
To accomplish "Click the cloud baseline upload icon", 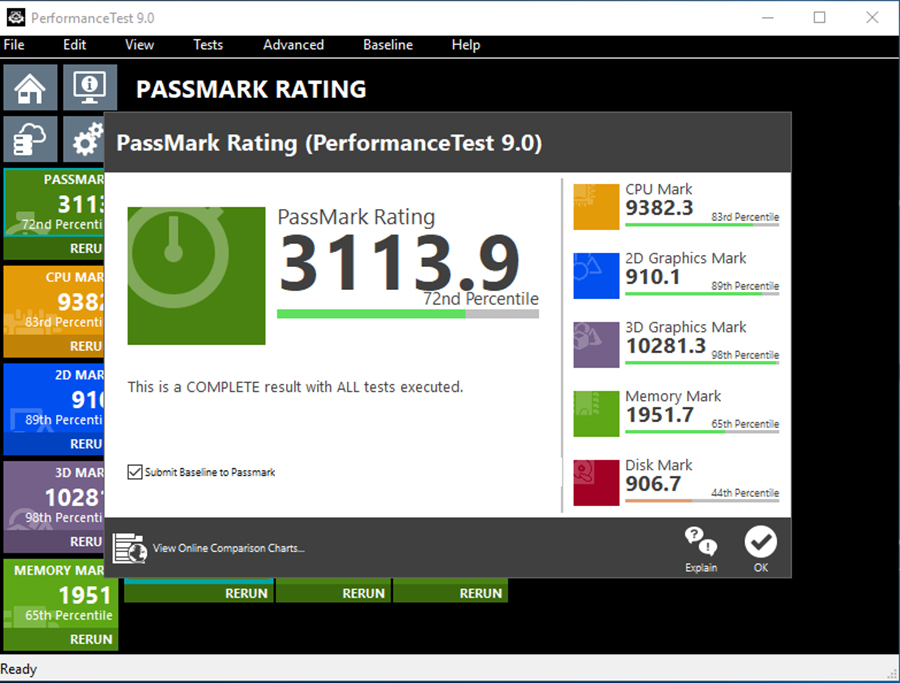I will [x=30, y=139].
